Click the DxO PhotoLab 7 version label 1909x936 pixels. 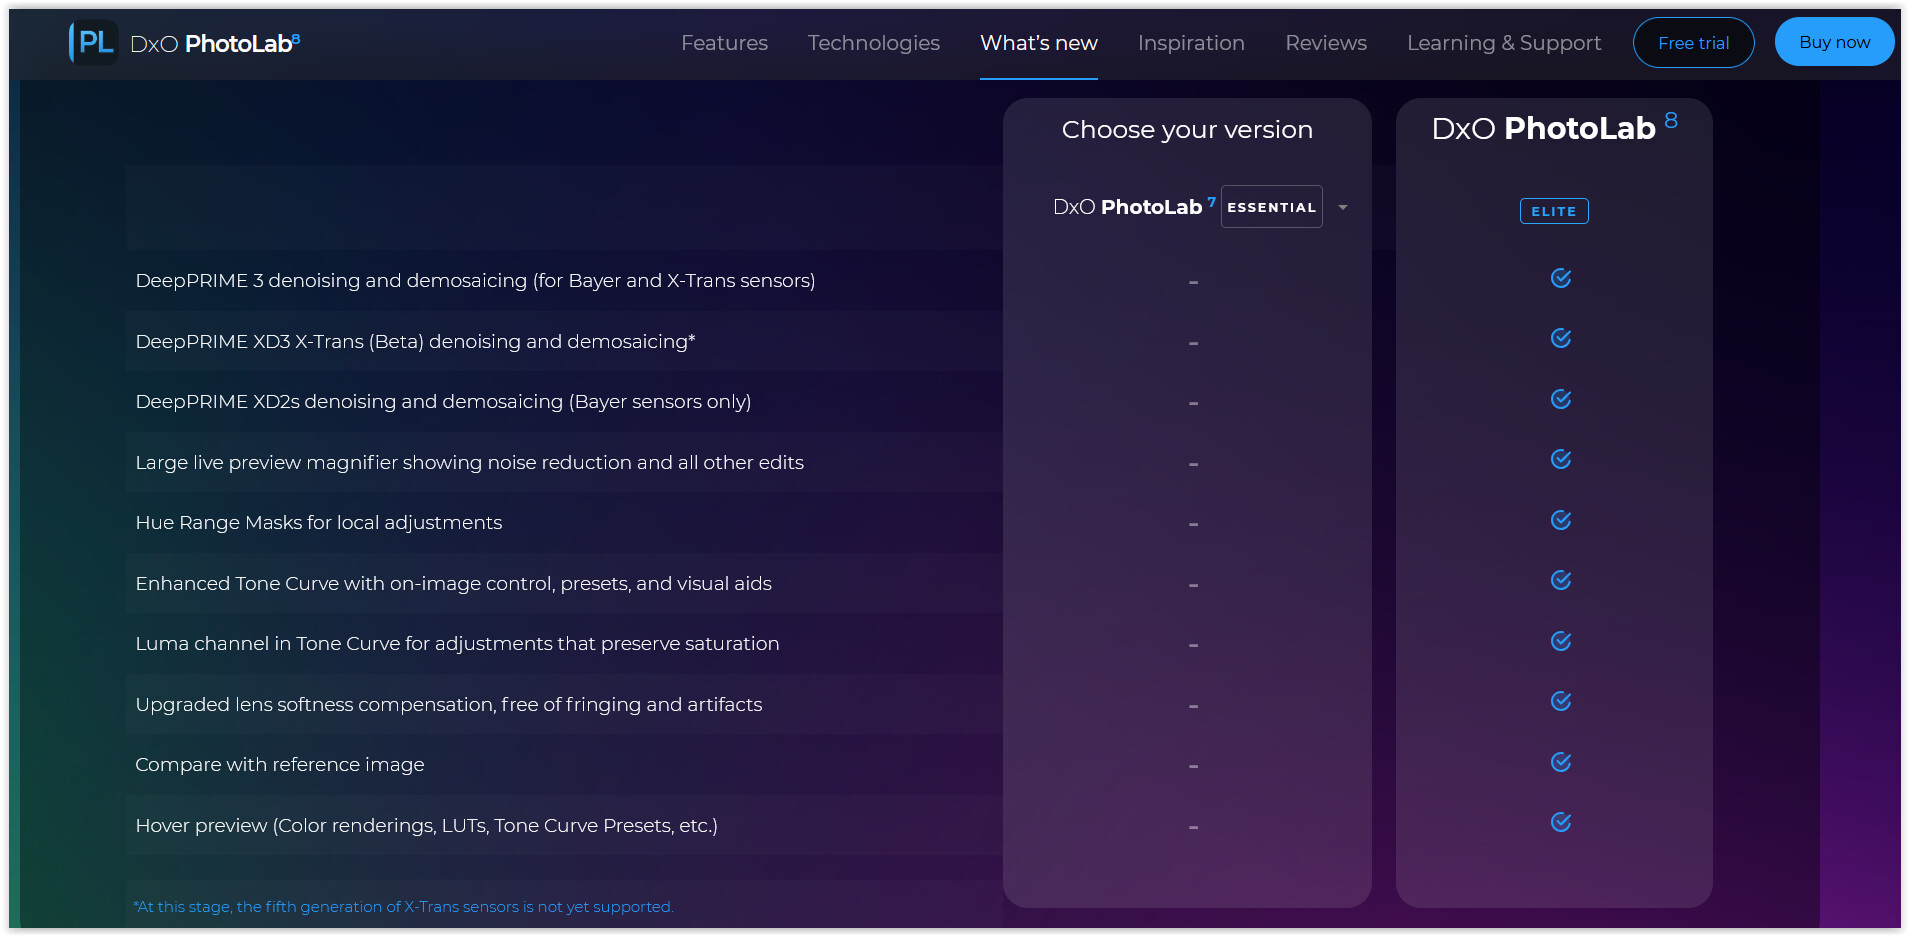click(1134, 206)
